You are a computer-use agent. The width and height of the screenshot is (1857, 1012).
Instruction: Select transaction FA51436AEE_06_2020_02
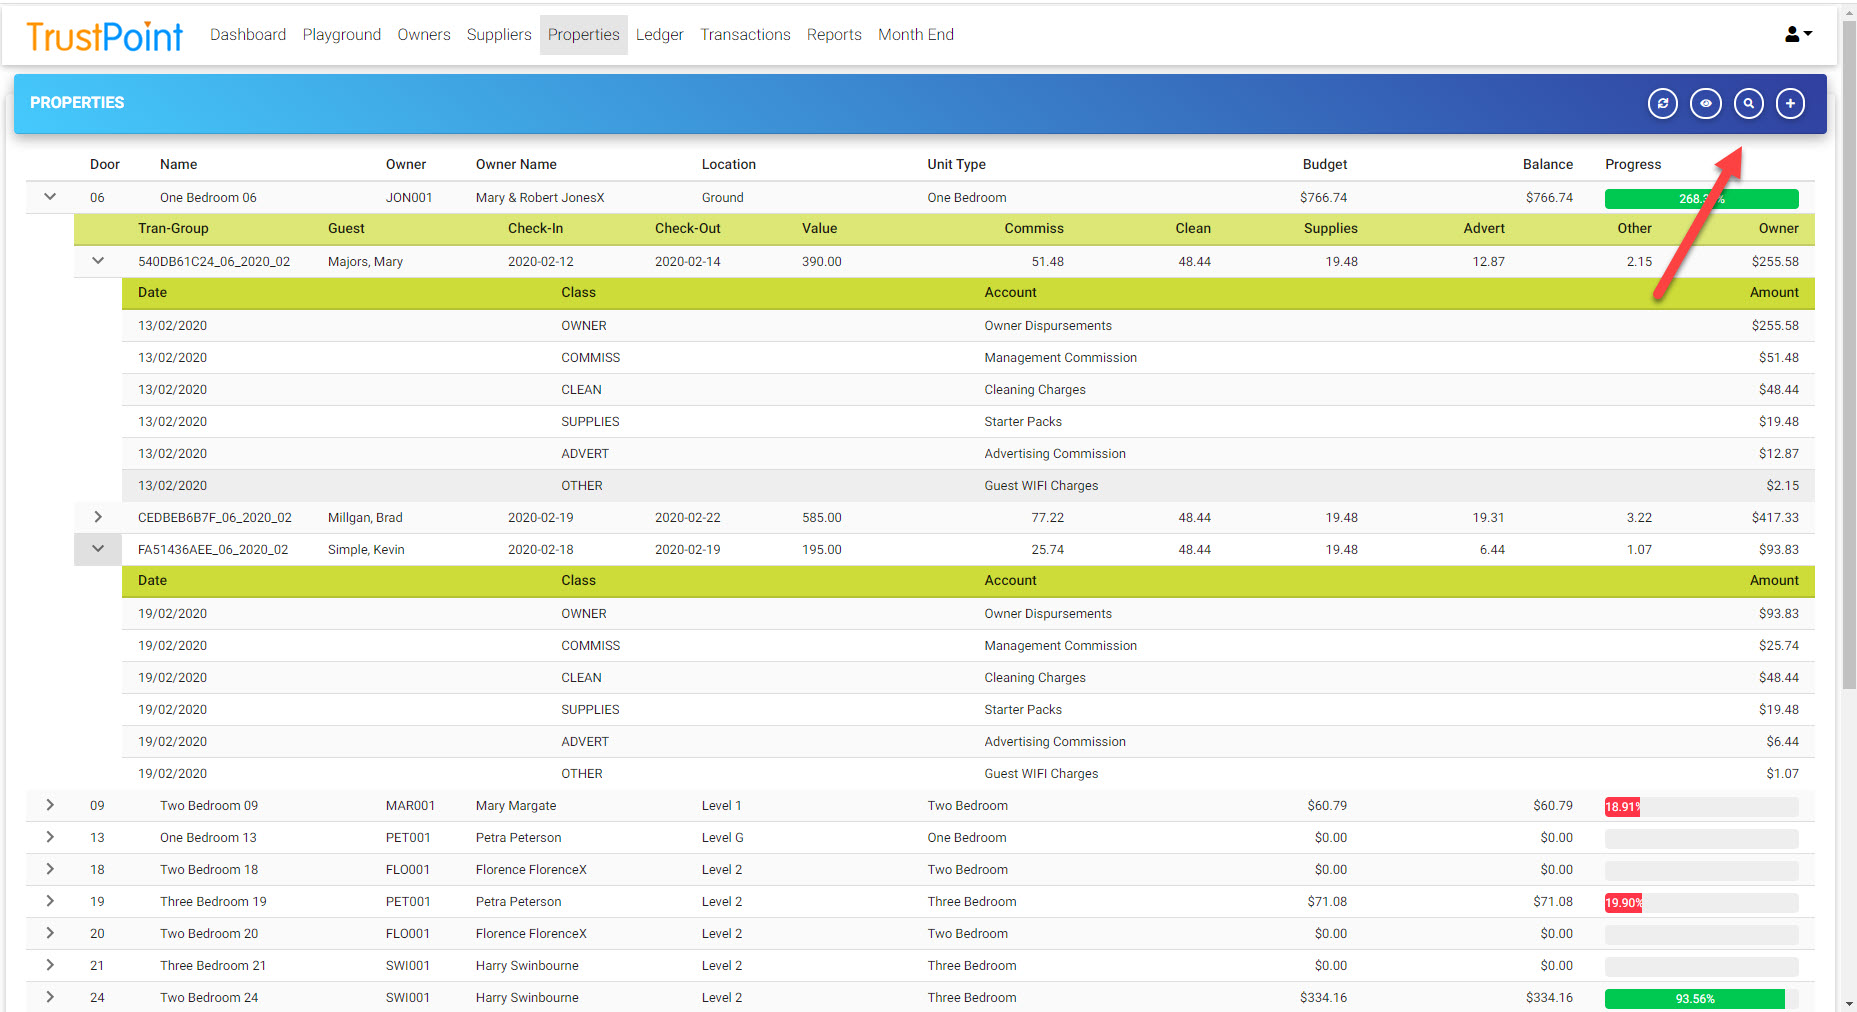point(213,549)
